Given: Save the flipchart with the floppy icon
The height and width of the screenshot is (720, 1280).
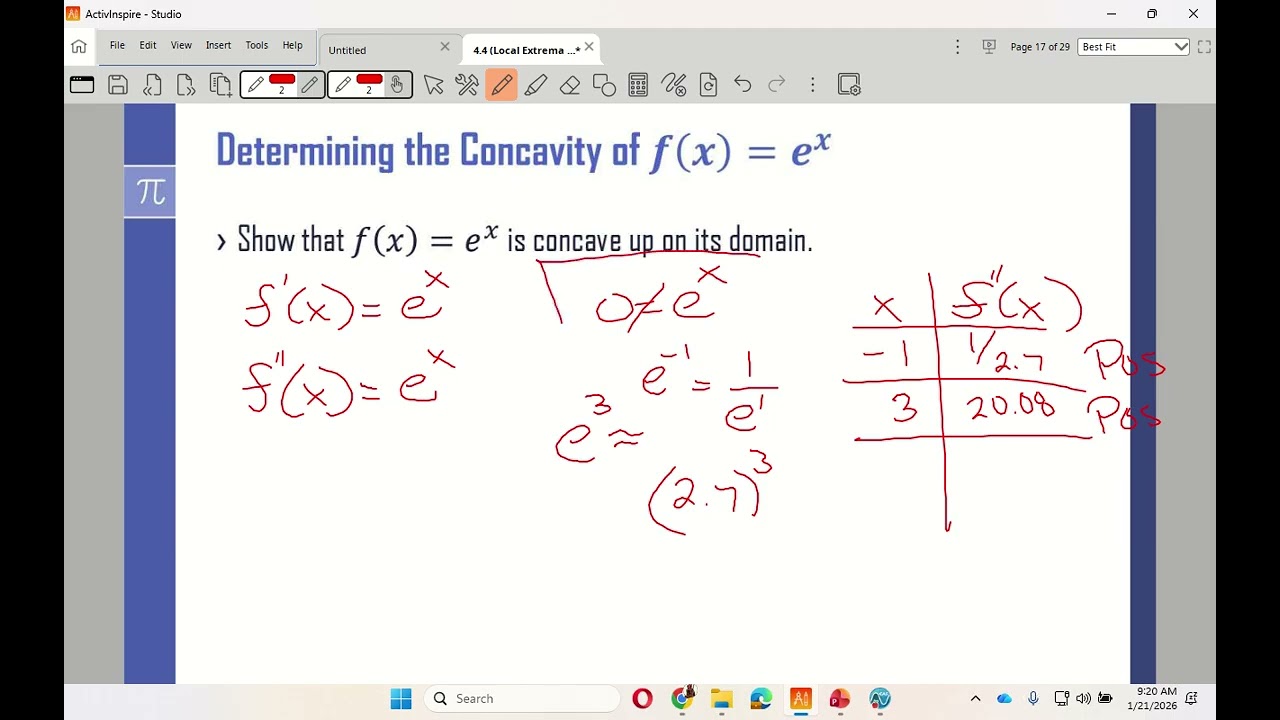Looking at the screenshot, I should click(x=118, y=85).
